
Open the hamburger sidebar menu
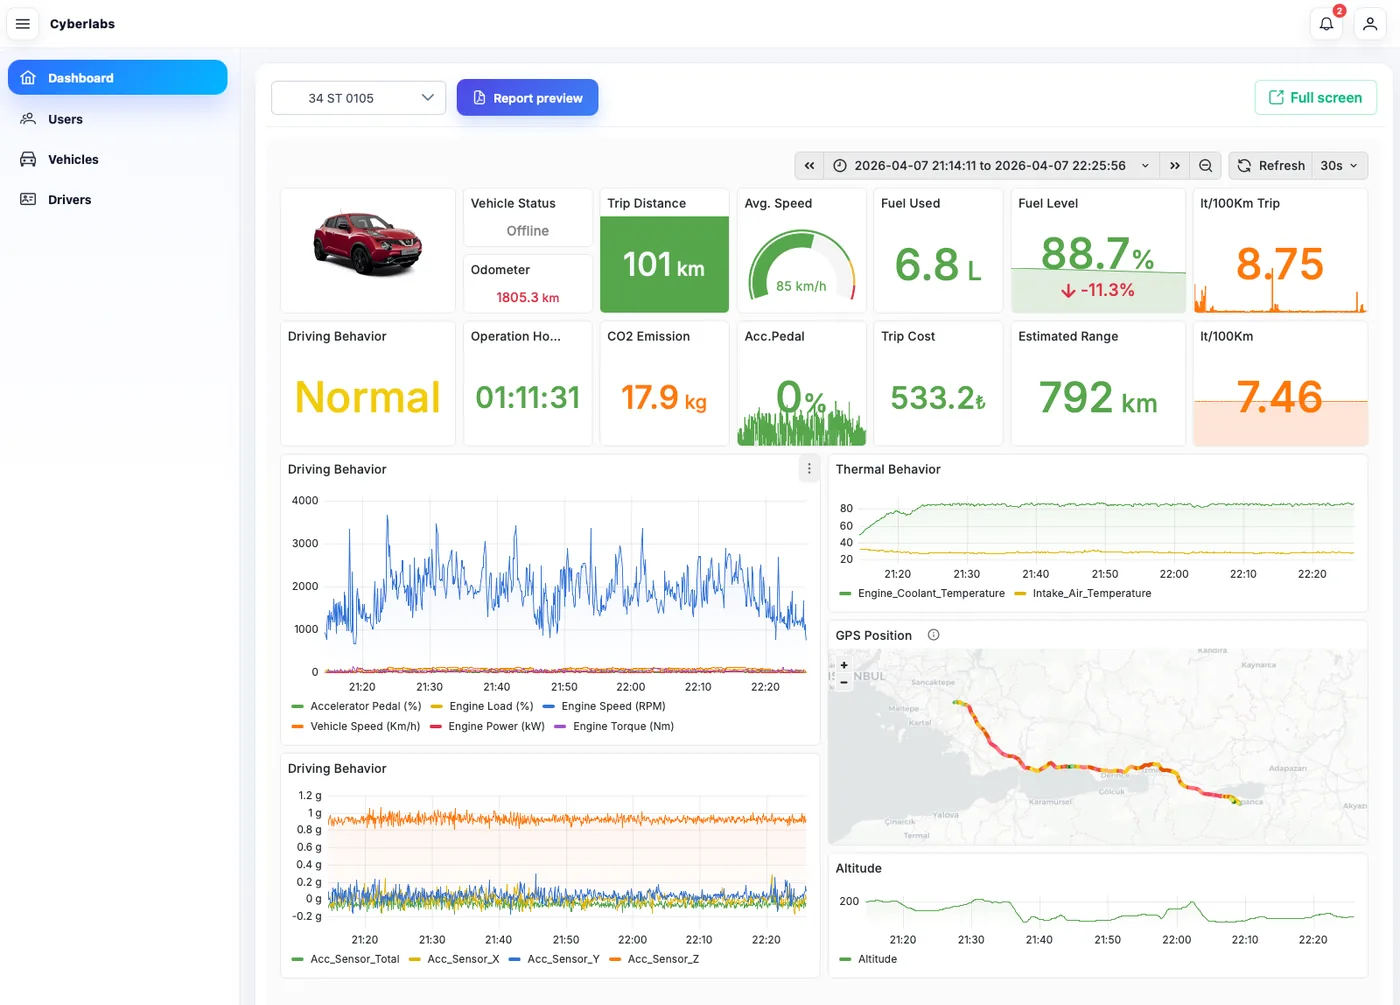[23, 24]
